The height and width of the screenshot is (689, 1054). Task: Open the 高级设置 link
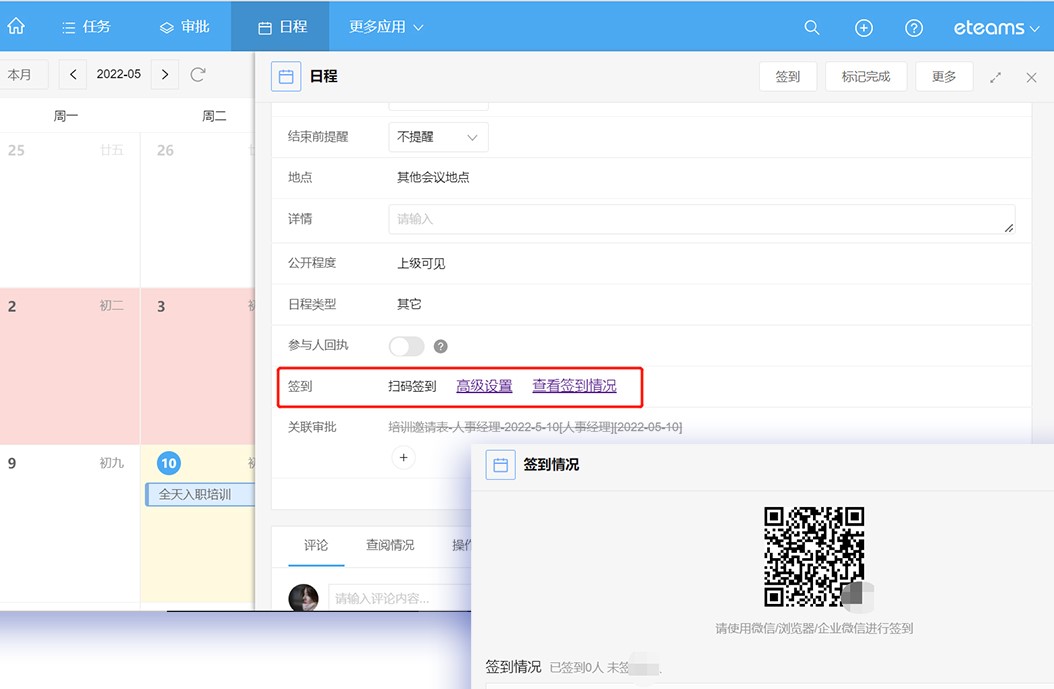pyautogui.click(x=484, y=387)
